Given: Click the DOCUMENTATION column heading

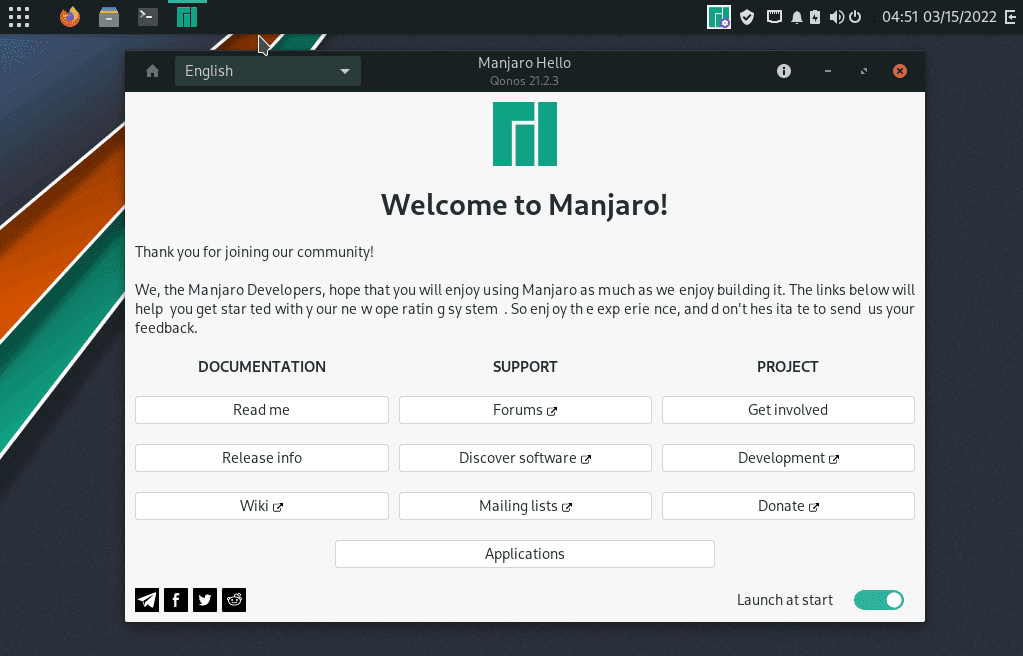Looking at the screenshot, I should click(x=262, y=367).
